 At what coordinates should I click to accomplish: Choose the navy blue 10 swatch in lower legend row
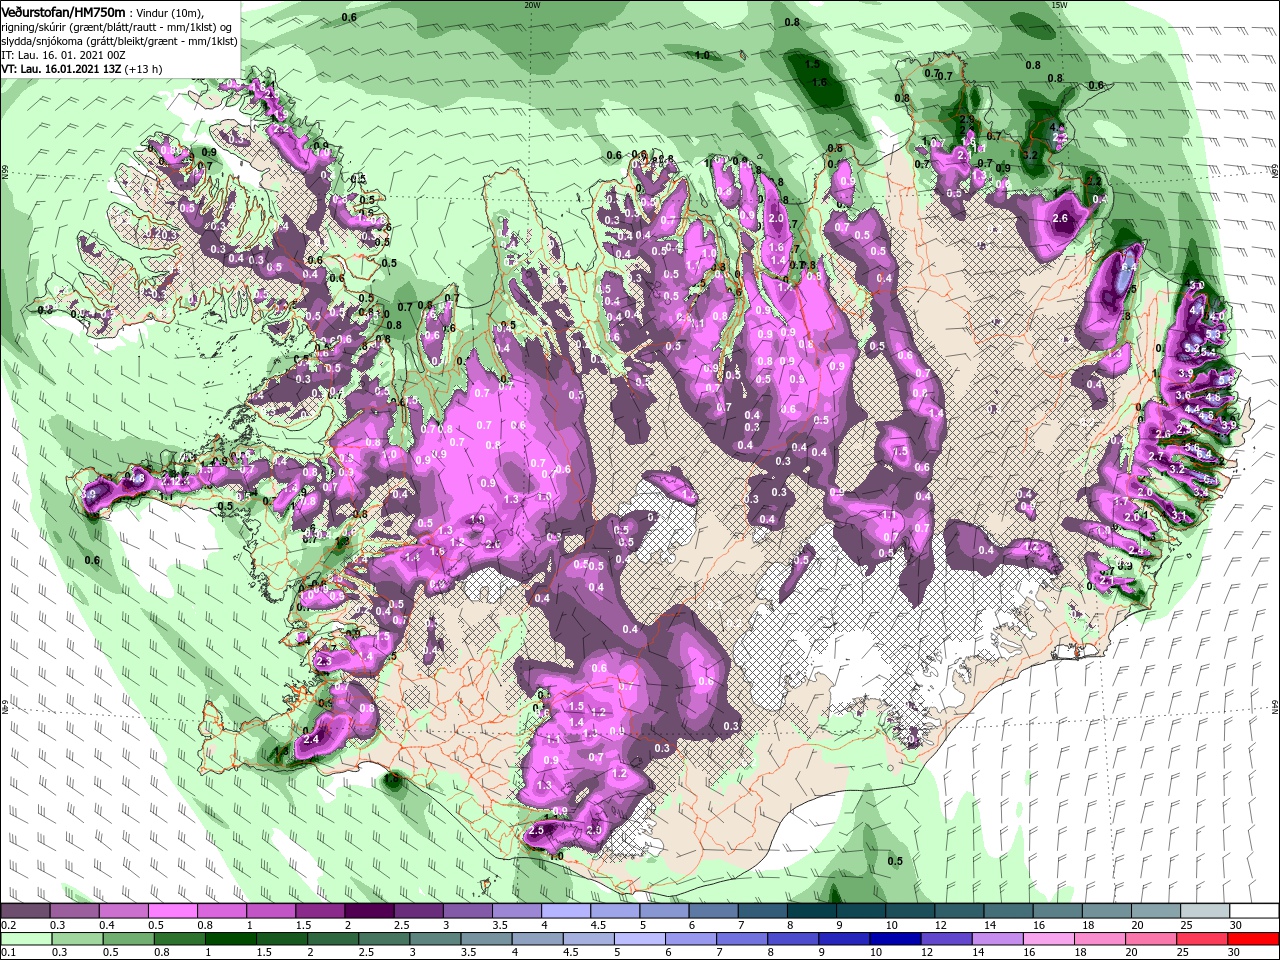[x=895, y=939]
